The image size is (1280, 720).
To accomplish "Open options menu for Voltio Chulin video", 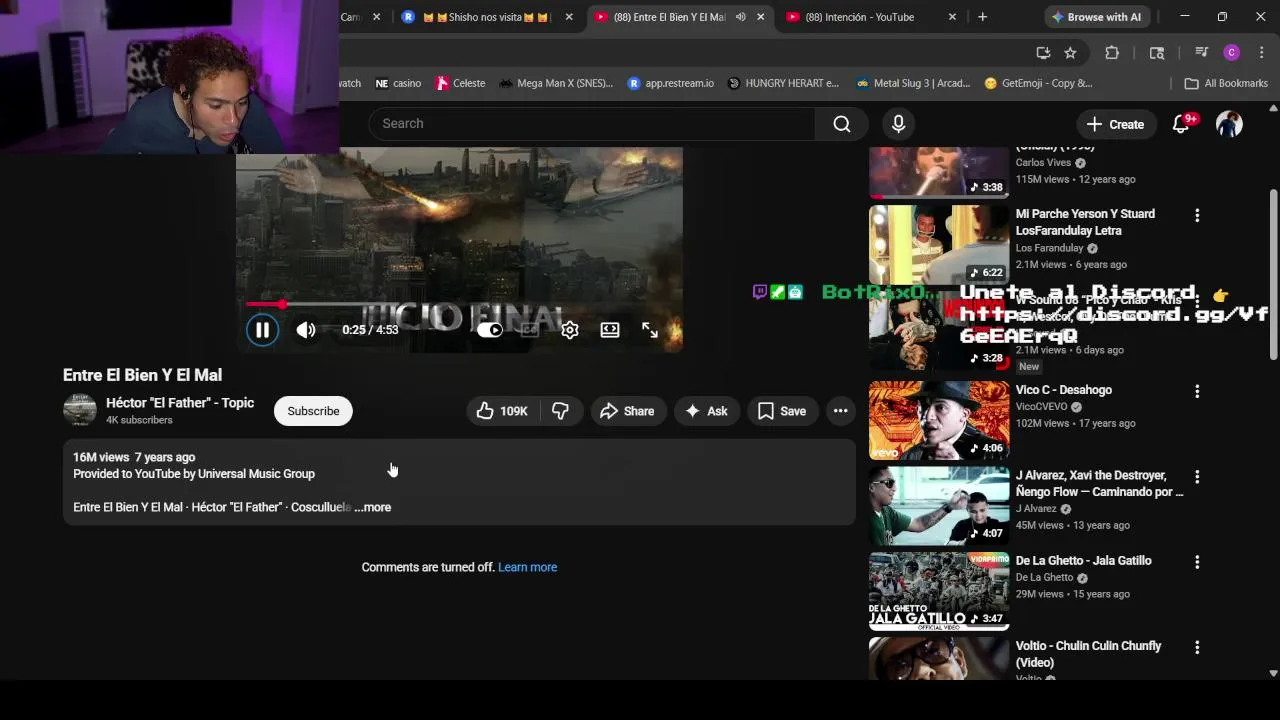I will point(1197,647).
